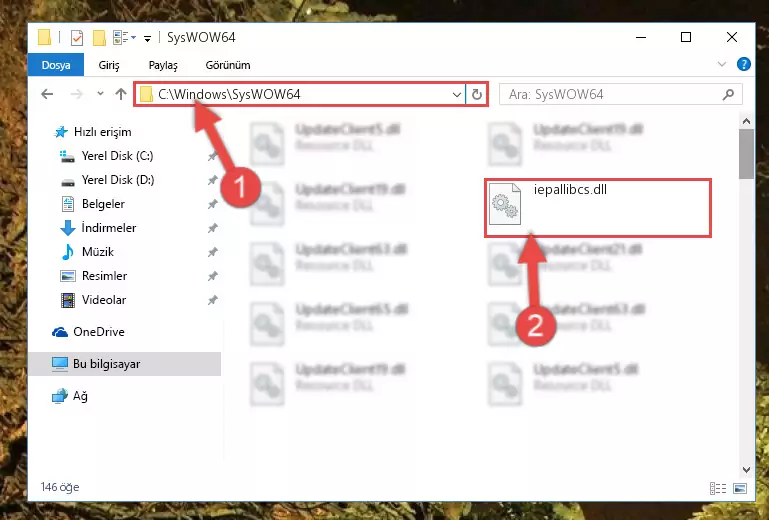Click the OneDrive cloud icon

(x=60, y=332)
